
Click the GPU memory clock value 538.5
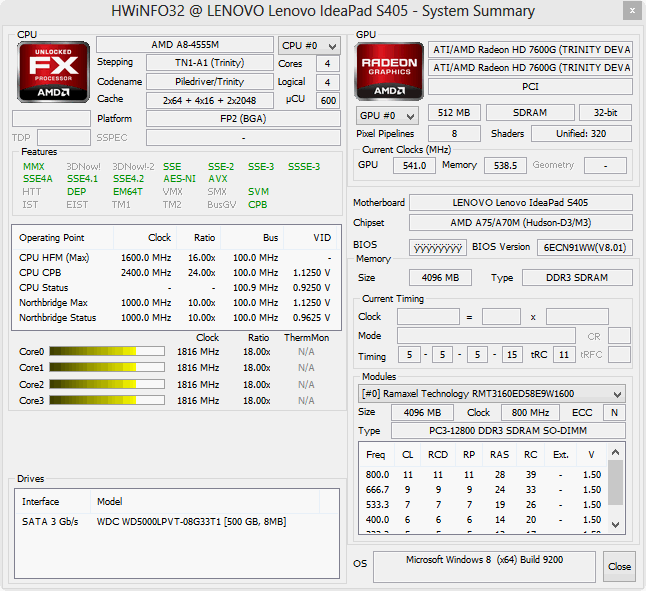click(x=505, y=166)
